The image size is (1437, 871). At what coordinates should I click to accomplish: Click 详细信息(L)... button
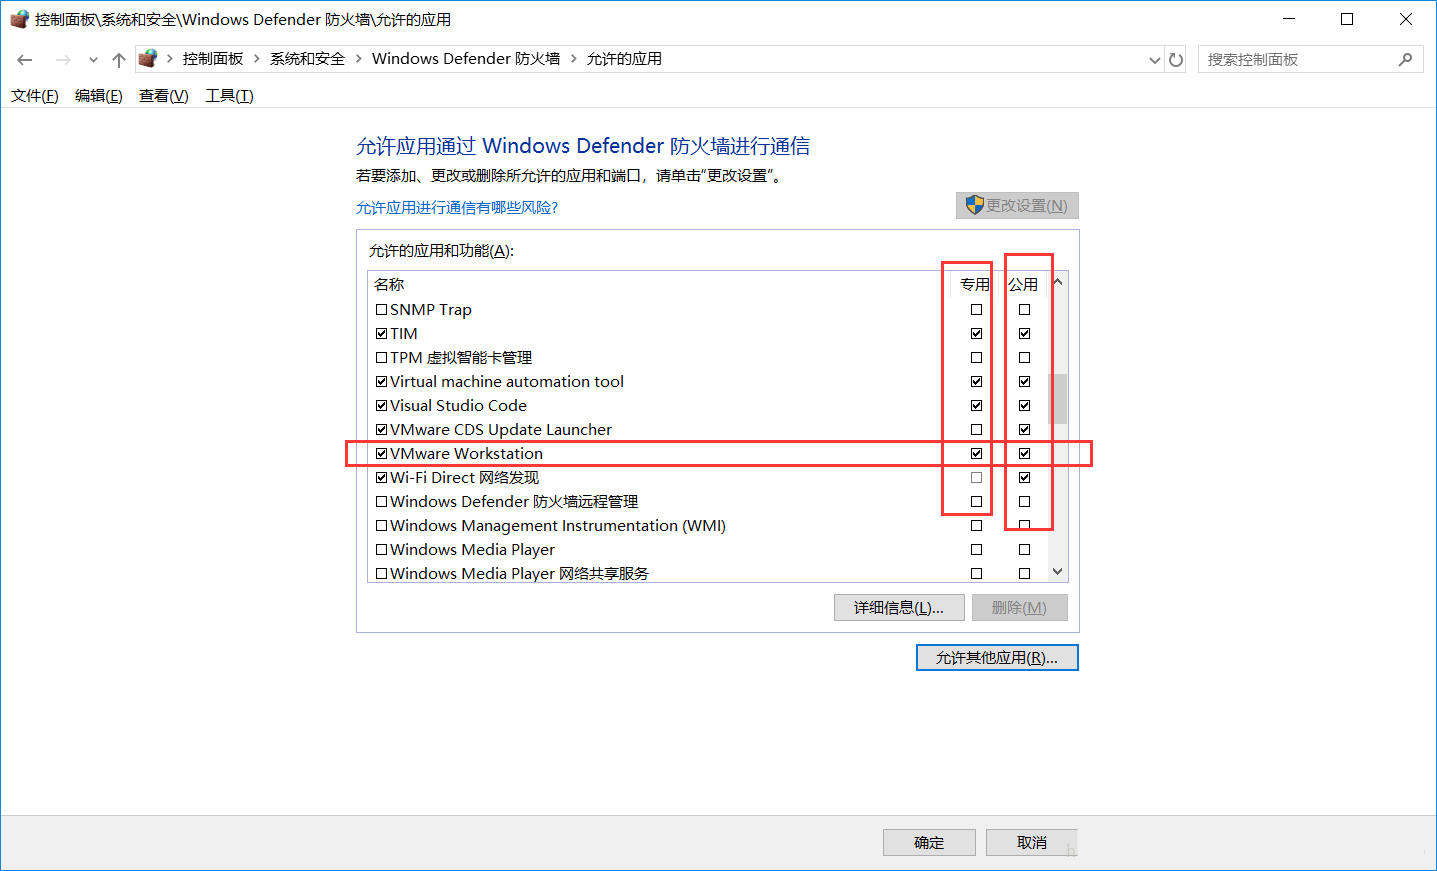pos(899,608)
